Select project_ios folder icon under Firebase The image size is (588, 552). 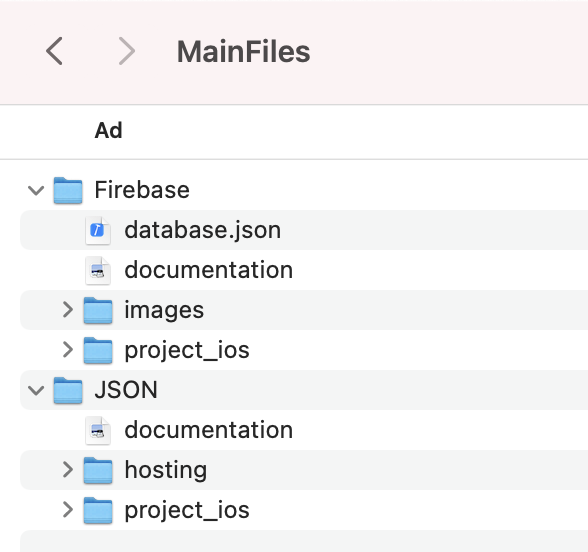[98, 350]
